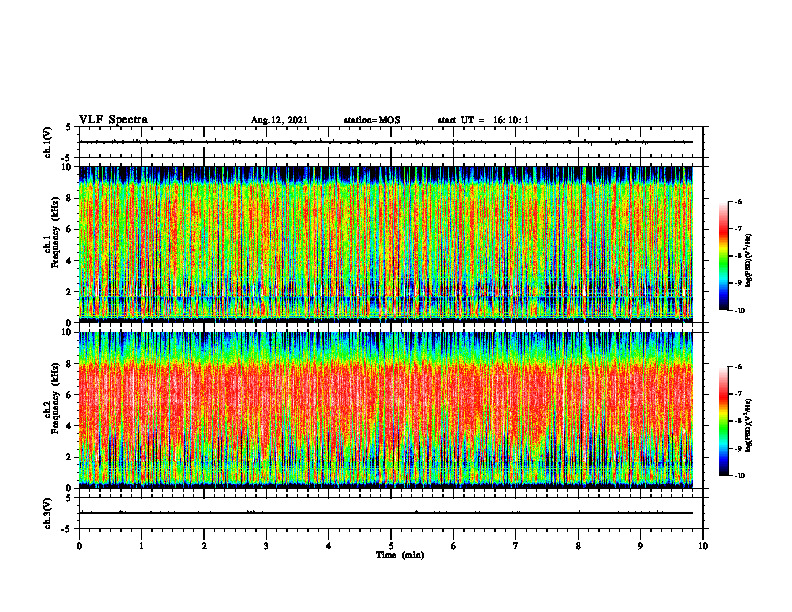Click time axis tick label "10"

pyautogui.click(x=703, y=546)
